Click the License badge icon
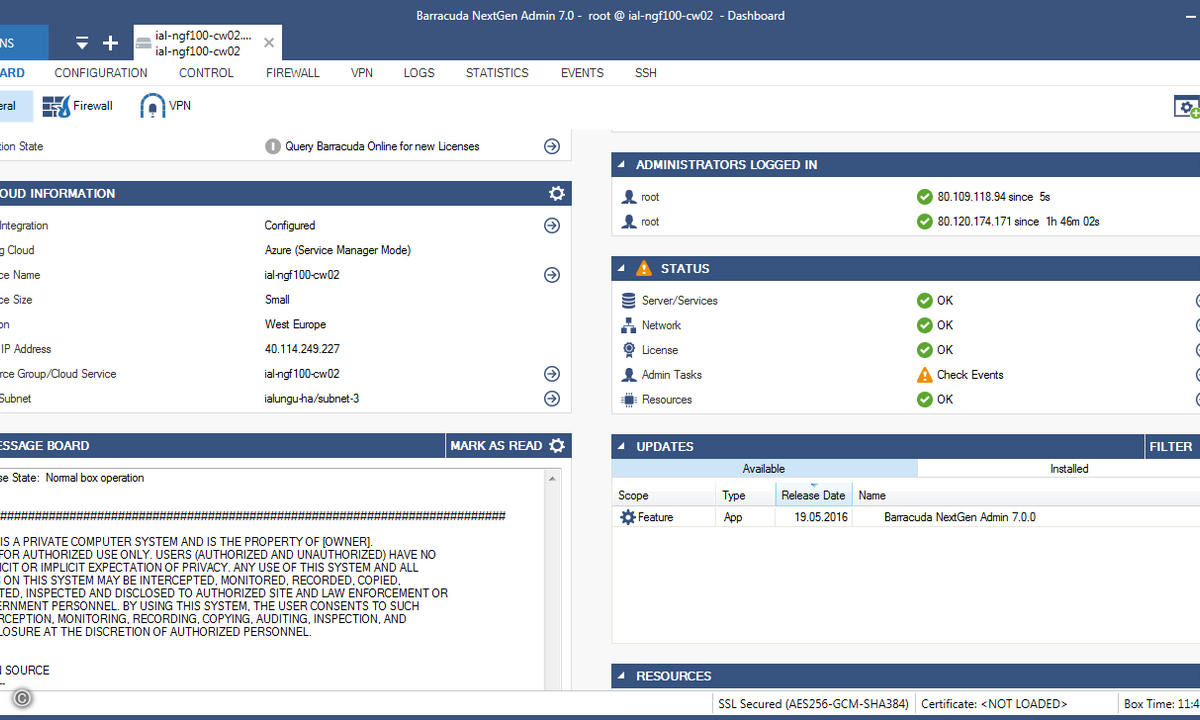 pos(629,350)
